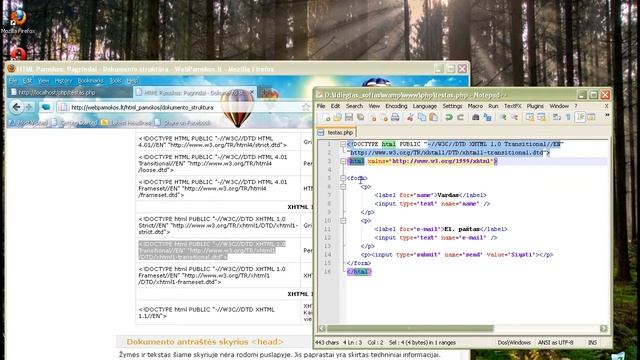Click the Firefox forward arrow button
This screenshot has height=360, width=640.
[29, 107]
